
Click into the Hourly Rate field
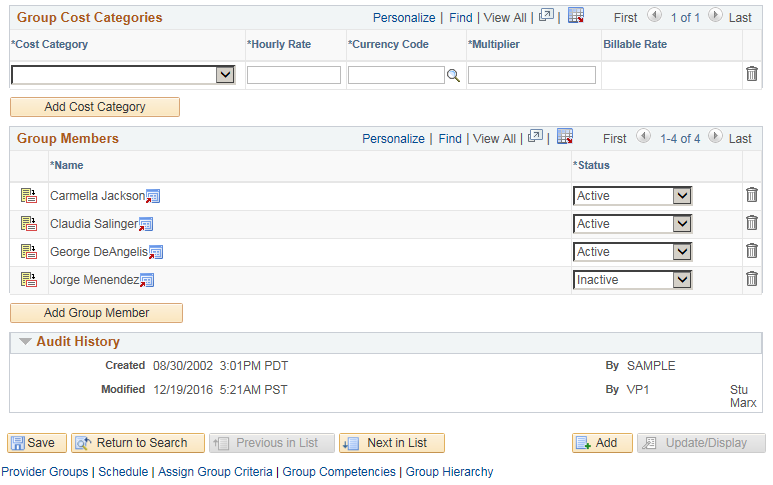click(294, 75)
